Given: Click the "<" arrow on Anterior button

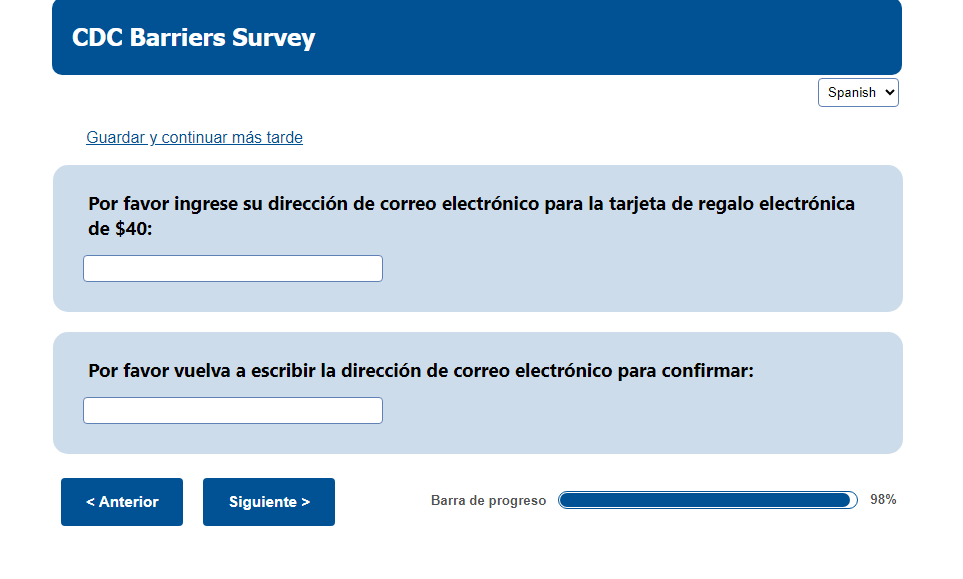Looking at the screenshot, I should [91, 502].
